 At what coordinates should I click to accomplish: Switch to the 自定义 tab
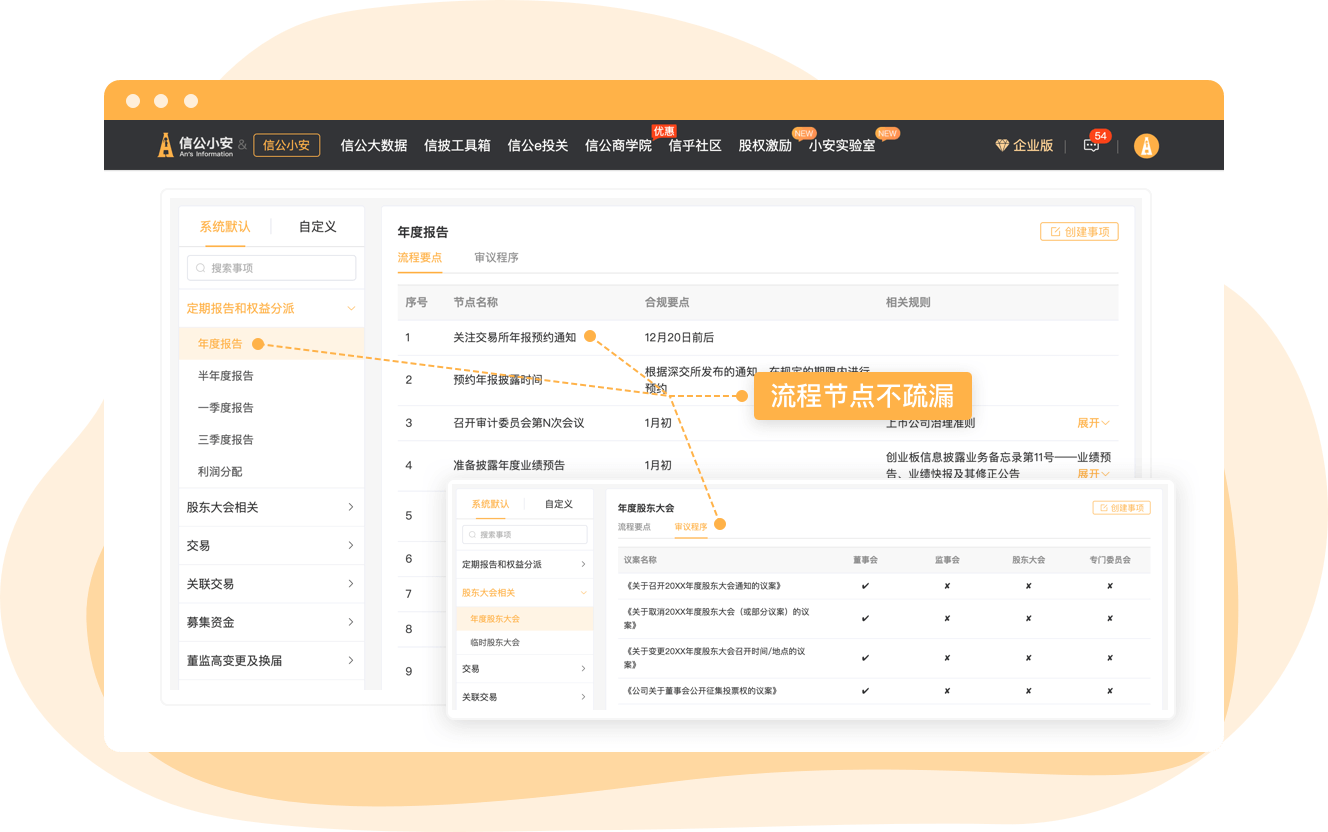coord(317,227)
